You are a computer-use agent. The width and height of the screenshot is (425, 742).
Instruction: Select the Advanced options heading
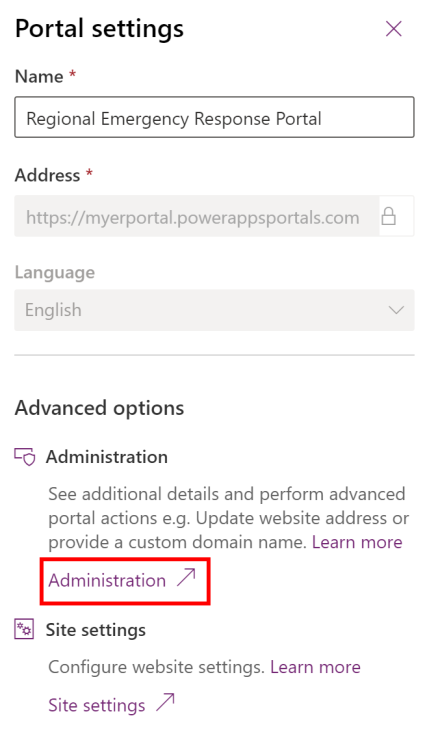coord(99,408)
